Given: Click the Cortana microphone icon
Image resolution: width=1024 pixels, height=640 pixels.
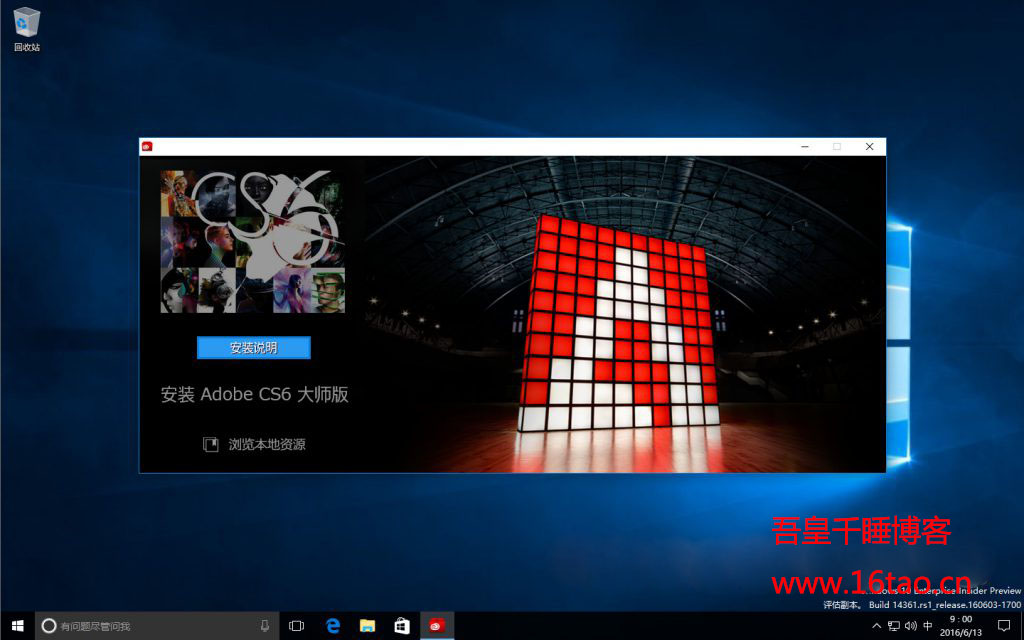Looking at the screenshot, I should click(265, 626).
